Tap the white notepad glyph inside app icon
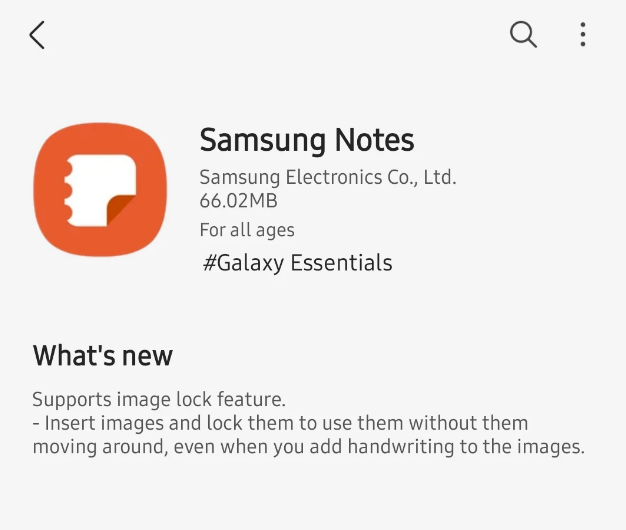Screen dimensions: 626x530 point(100,190)
